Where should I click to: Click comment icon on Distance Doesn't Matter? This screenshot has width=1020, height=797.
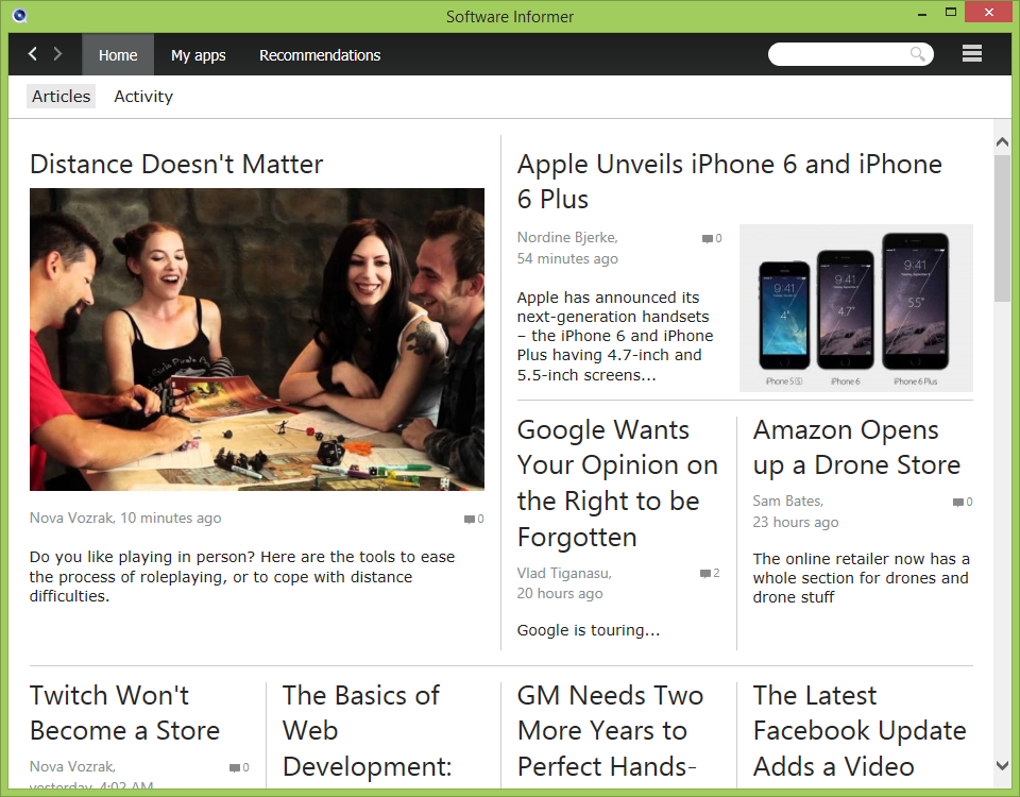469,519
